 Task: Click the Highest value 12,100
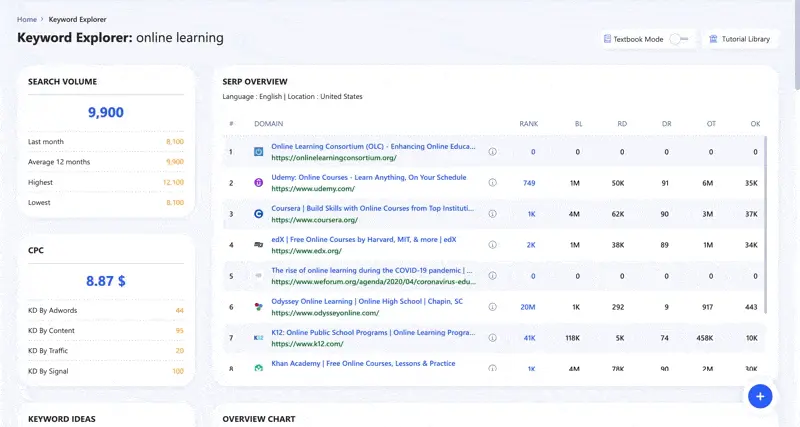click(x=173, y=183)
